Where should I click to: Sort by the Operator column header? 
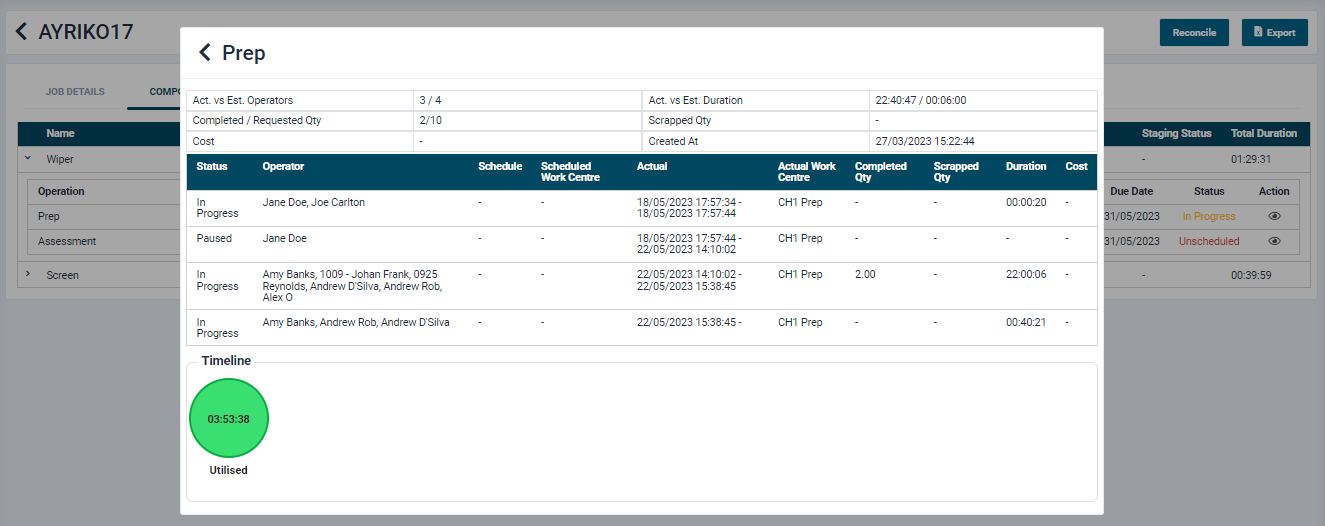[x=283, y=167]
